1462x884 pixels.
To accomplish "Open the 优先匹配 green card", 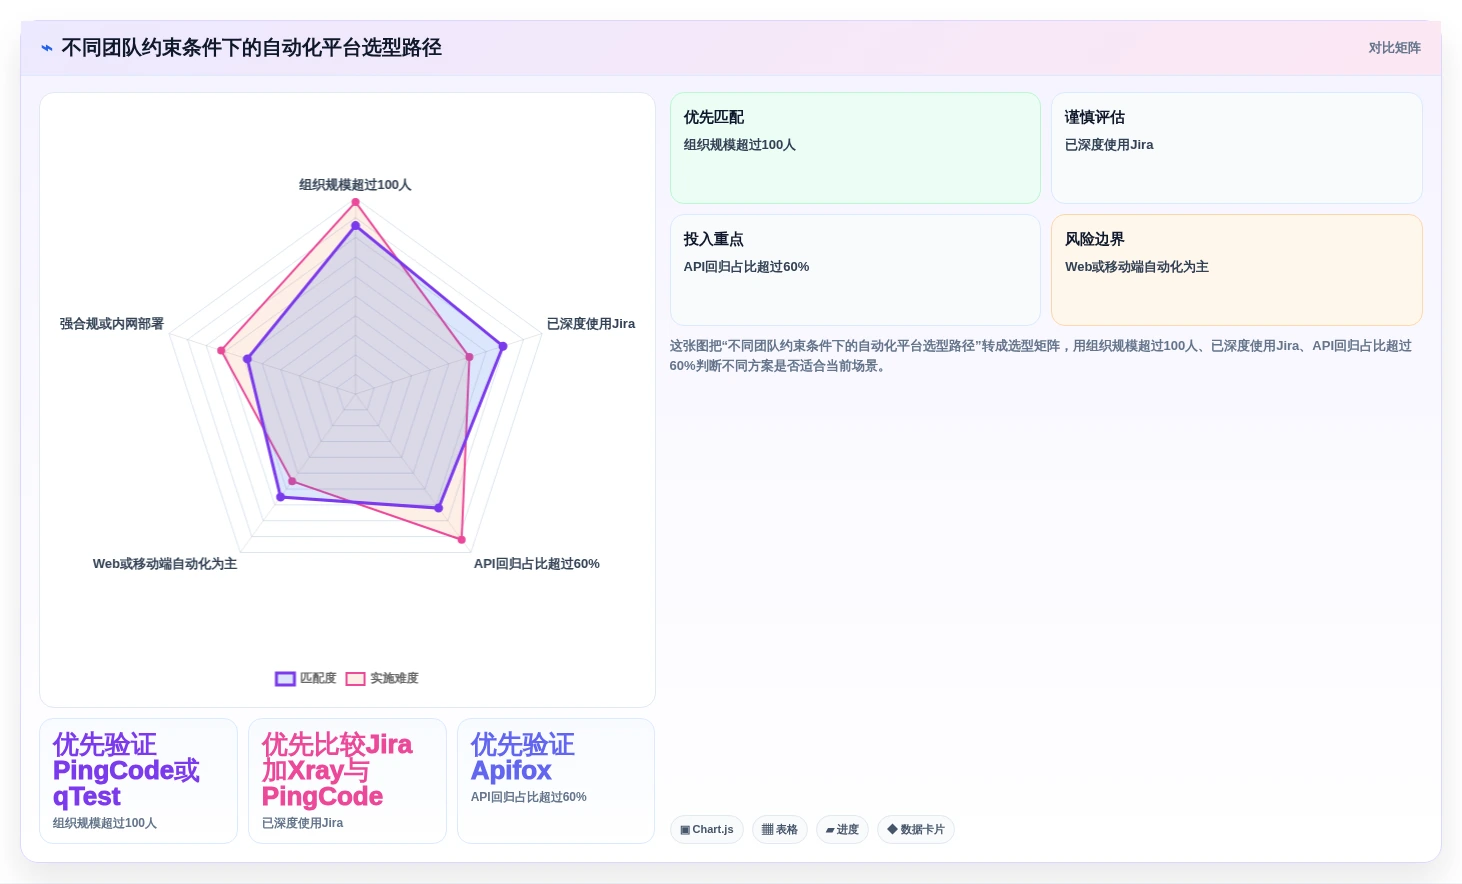I will [x=855, y=148].
